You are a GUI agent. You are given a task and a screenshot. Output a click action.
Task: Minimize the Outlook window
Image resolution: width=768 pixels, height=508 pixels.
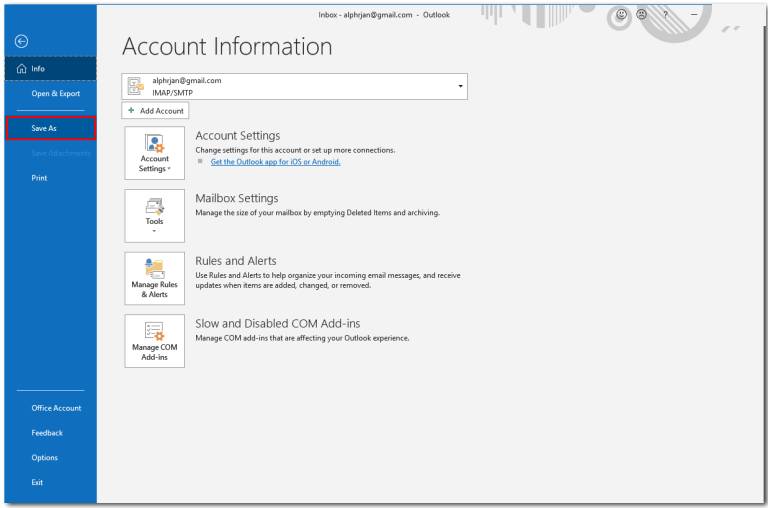694,15
